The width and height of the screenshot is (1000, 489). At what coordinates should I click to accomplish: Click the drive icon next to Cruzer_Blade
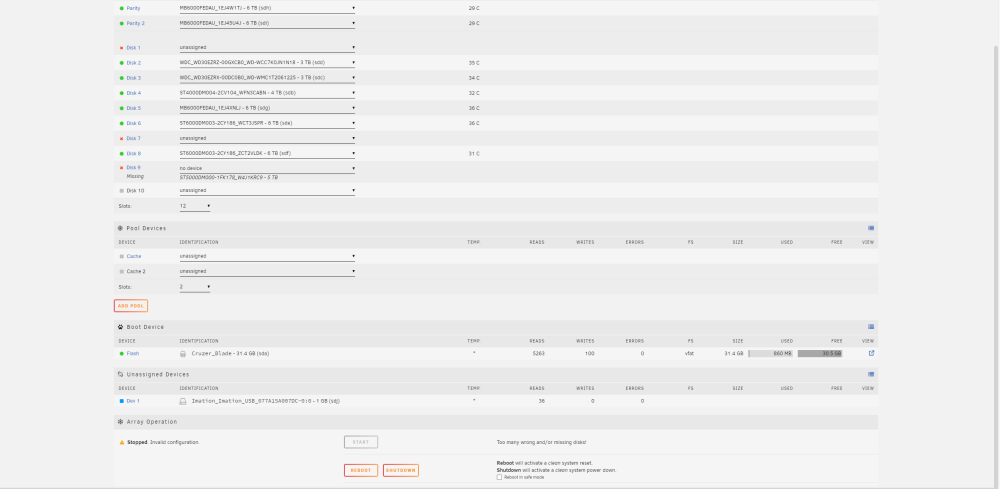183,353
